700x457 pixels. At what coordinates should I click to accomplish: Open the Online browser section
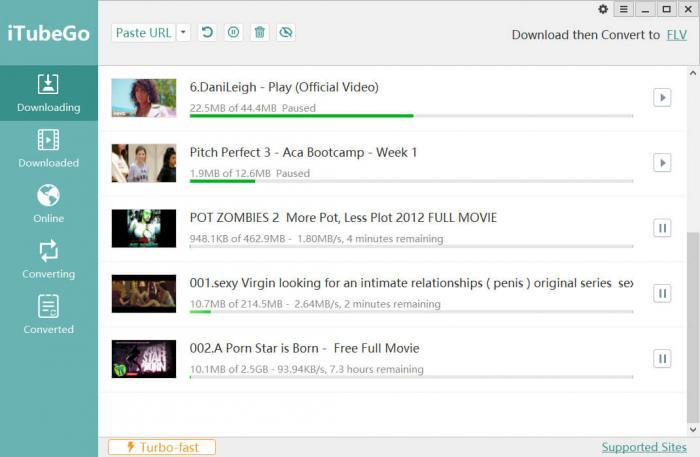49,204
